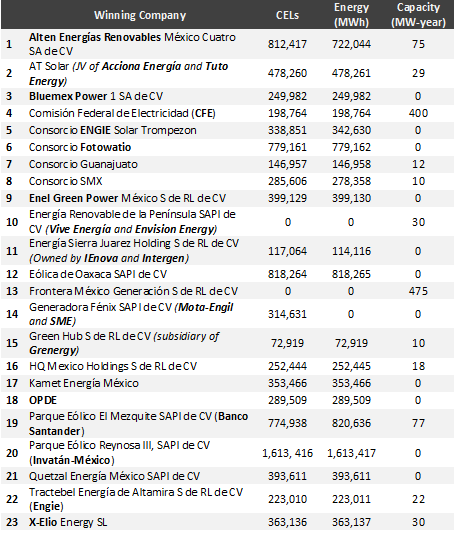Select Eólica de Oaxaca energy value 818,265
This screenshot has height=534, width=457.
[x=351, y=274]
